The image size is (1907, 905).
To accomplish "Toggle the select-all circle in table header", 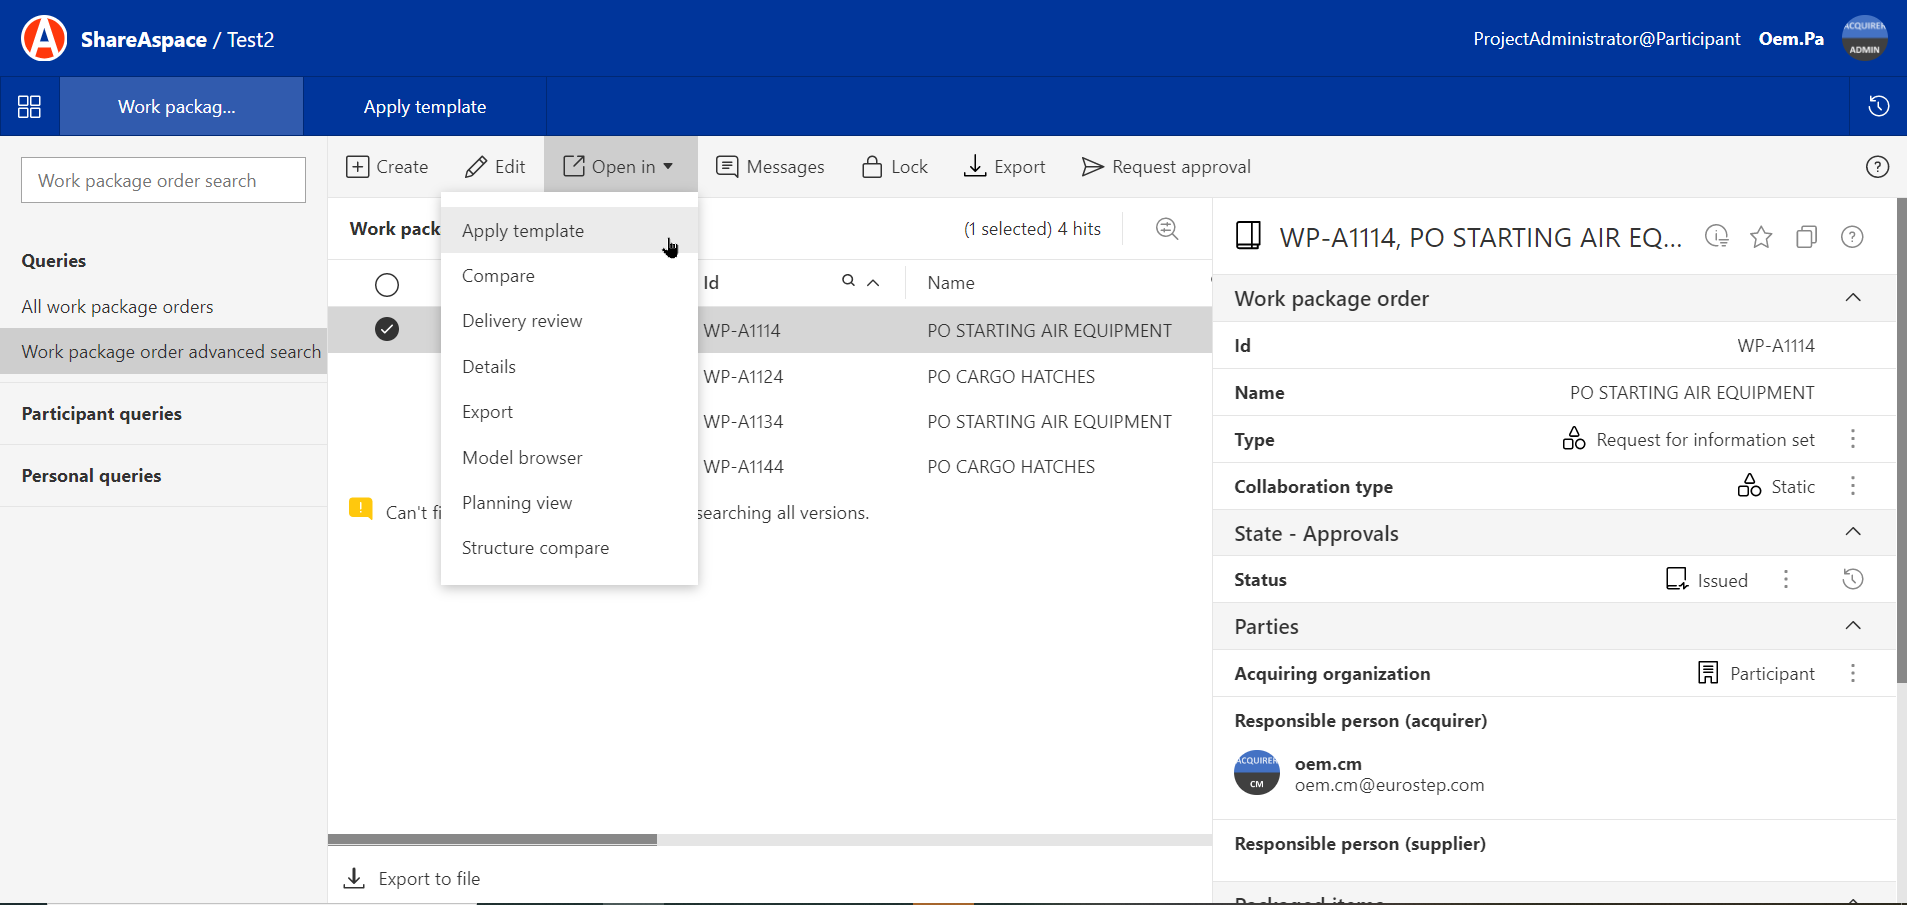I will click(x=387, y=285).
